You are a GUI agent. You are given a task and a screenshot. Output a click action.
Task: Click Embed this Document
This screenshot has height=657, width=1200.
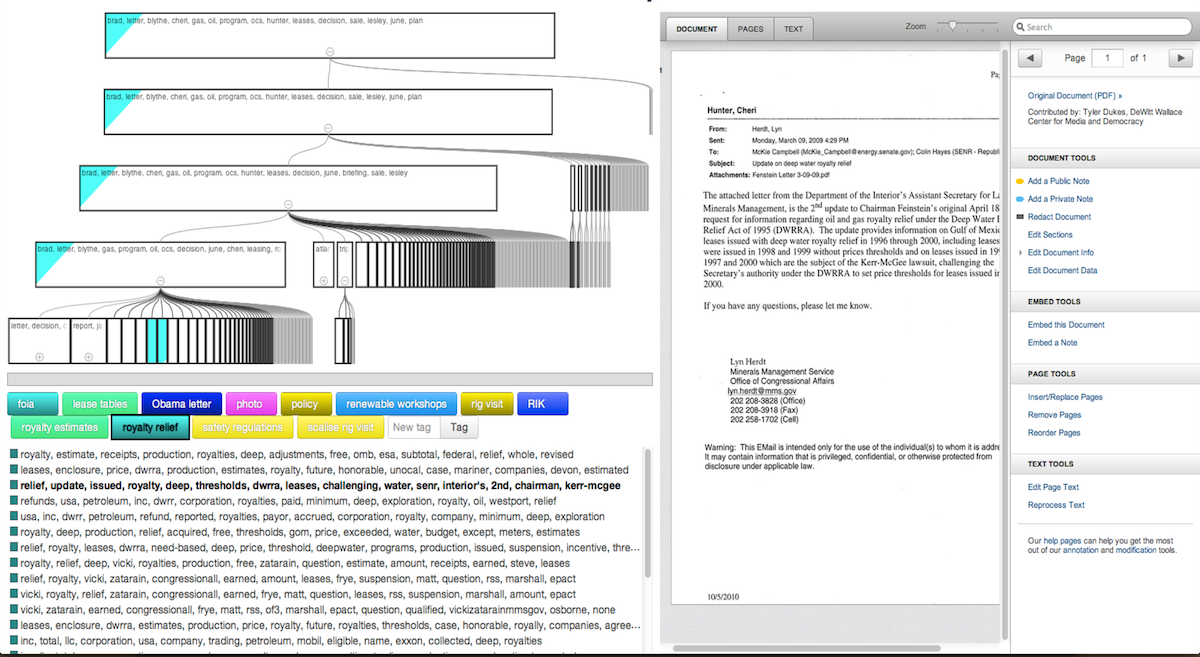click(1066, 325)
